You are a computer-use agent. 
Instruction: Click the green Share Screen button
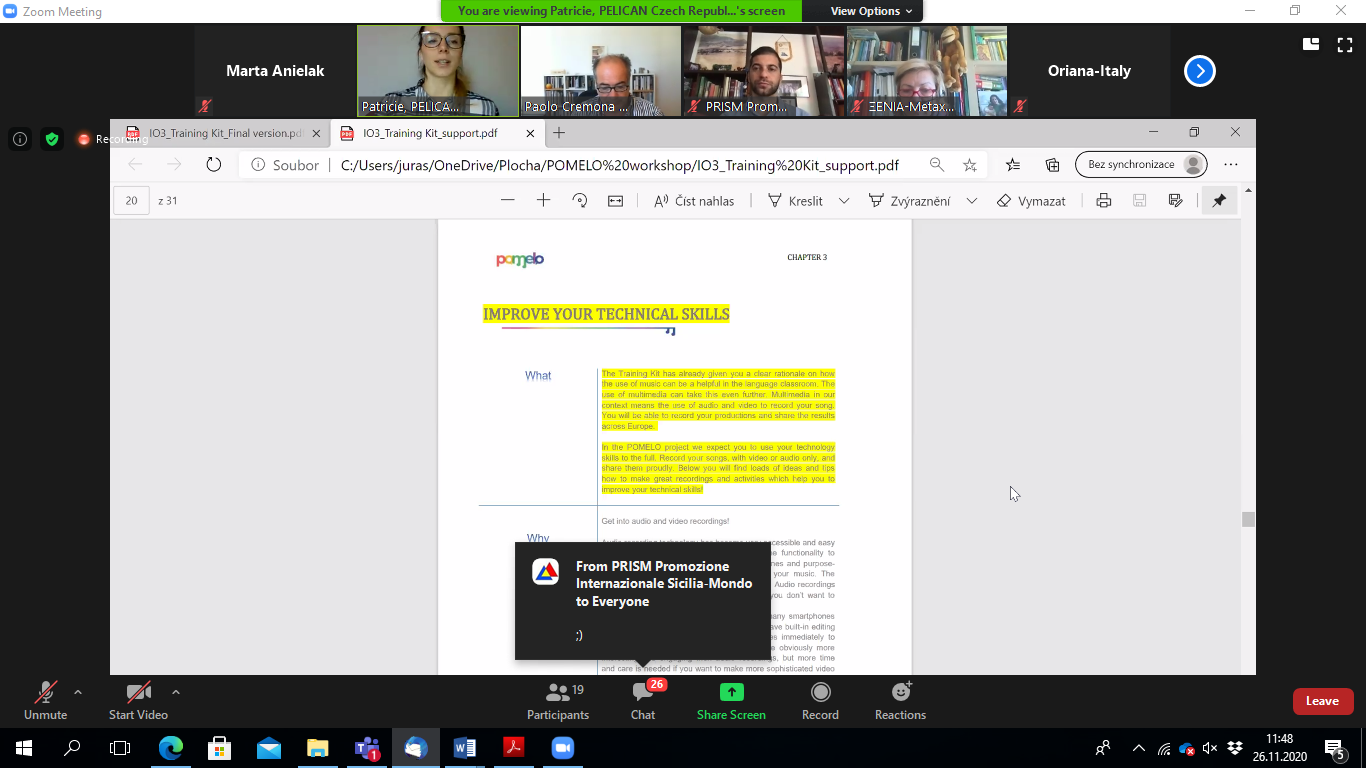[731, 700]
